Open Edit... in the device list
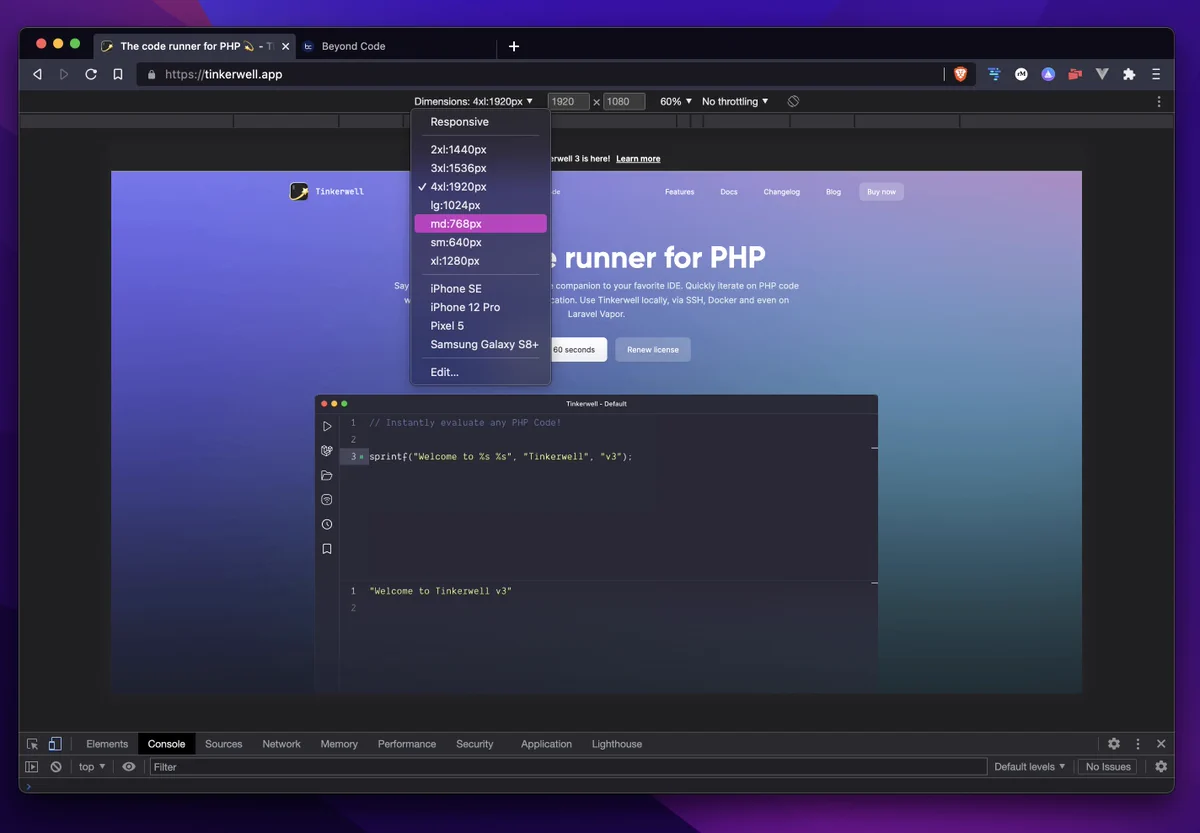The width and height of the screenshot is (1200, 833). (481, 372)
